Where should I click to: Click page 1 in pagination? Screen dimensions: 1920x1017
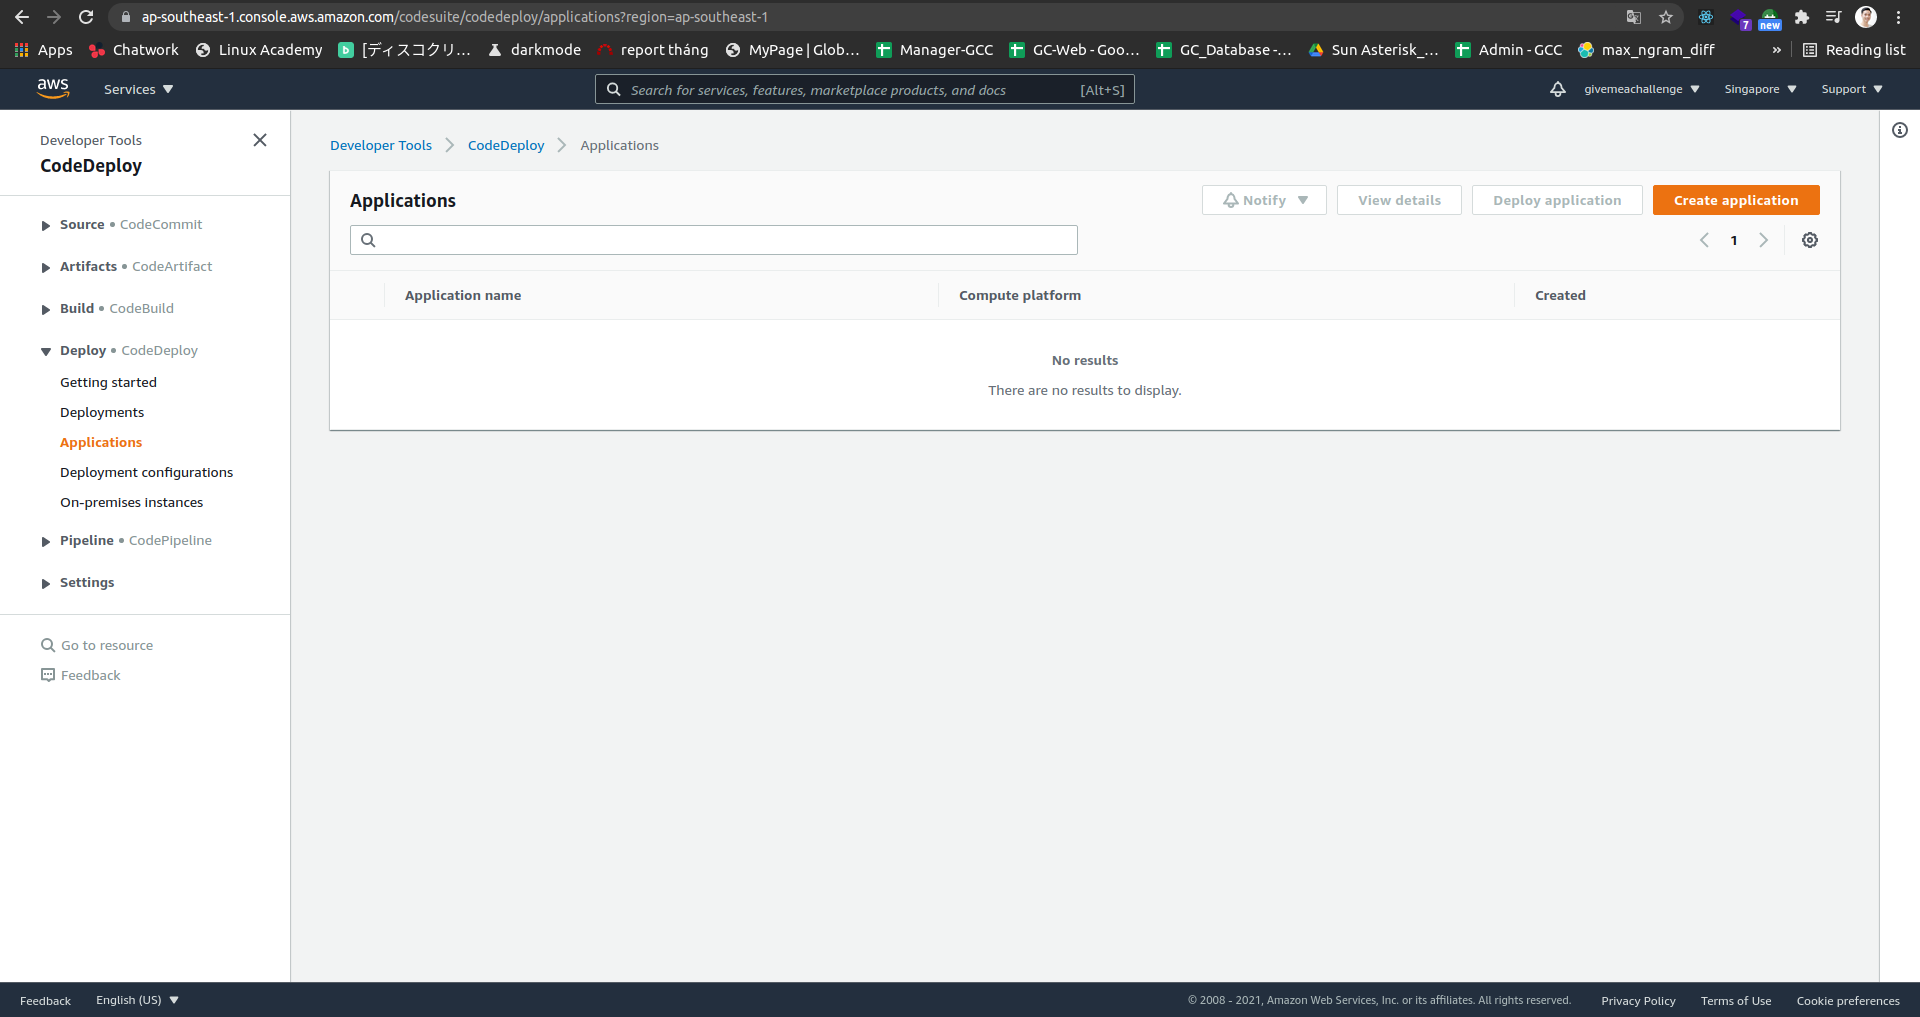[x=1733, y=240]
